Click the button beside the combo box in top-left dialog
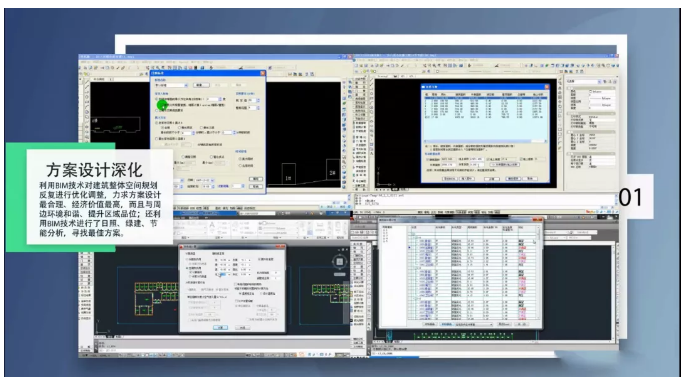Image resolution: width=688 pixels, height=381 pixels. (201, 85)
